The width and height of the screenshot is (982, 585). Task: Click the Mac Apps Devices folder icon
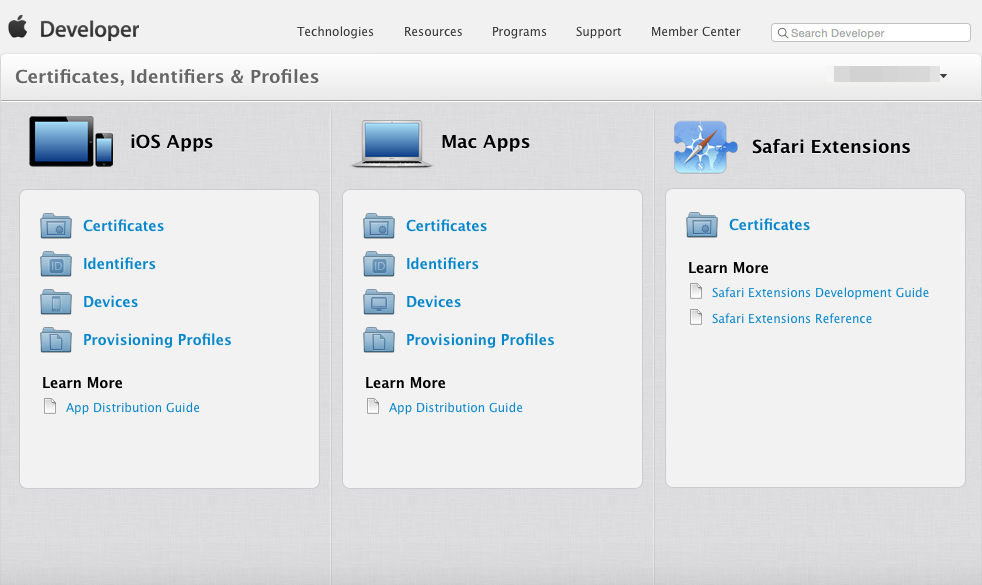(379, 302)
